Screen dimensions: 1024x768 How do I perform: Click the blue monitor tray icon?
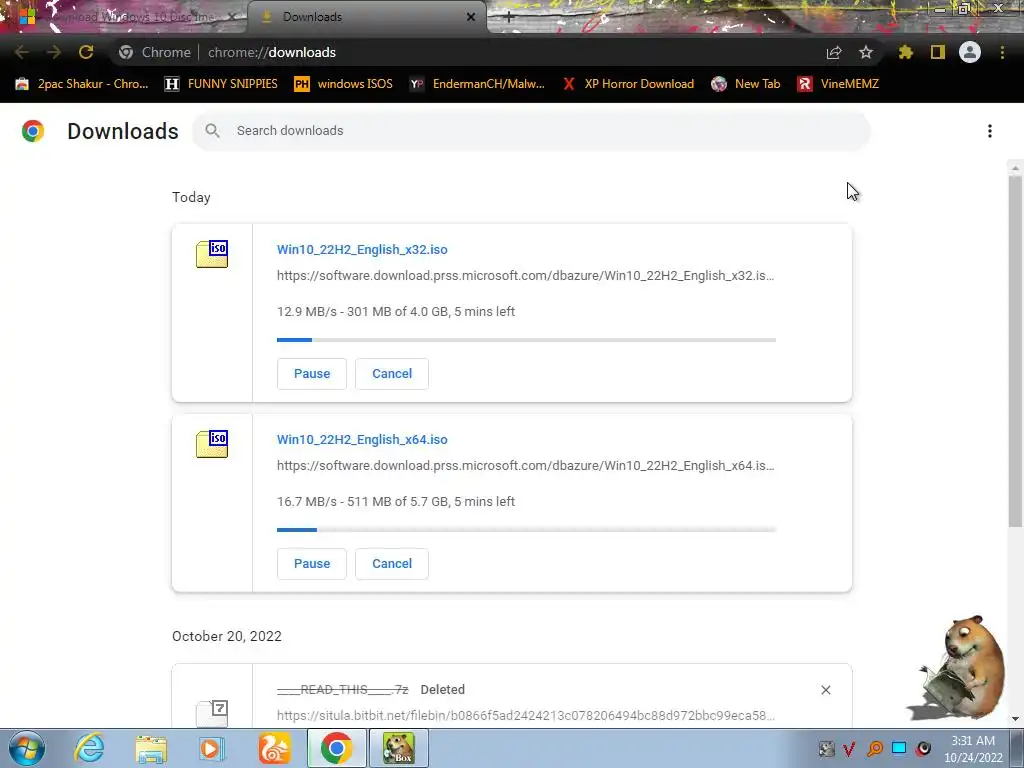pos(899,748)
